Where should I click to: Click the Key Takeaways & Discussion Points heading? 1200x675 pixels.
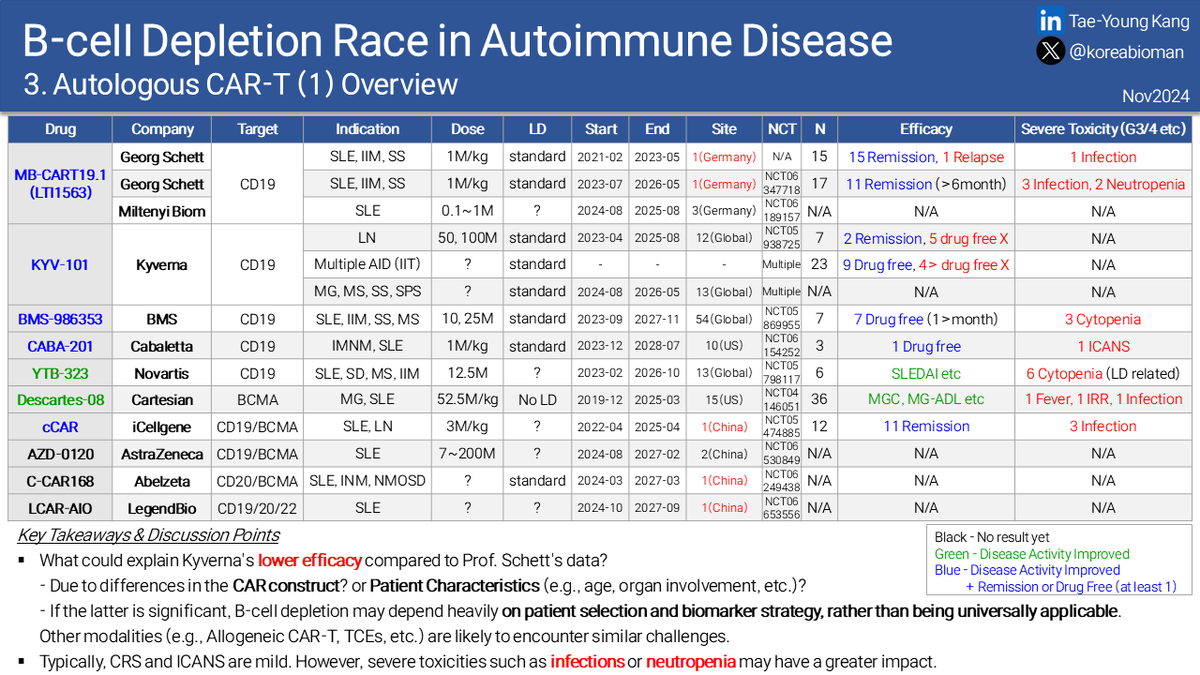[x=149, y=535]
